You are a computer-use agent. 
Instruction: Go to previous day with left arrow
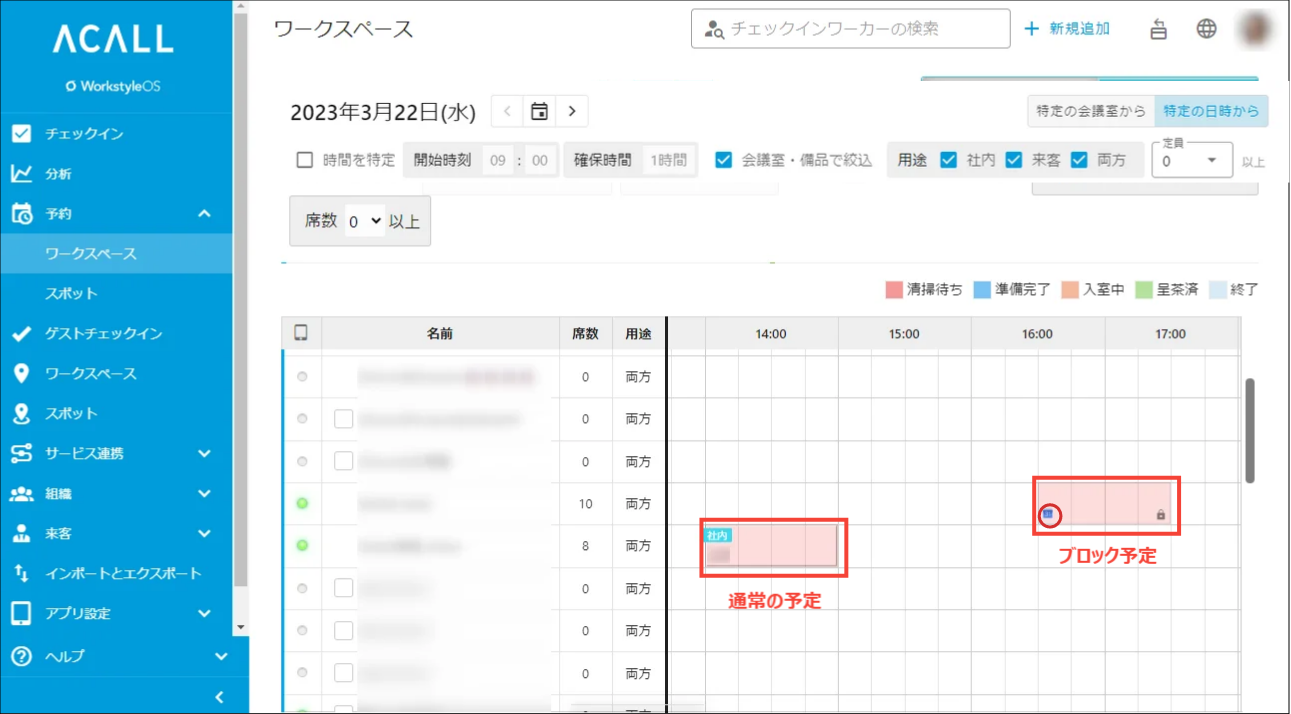508,111
